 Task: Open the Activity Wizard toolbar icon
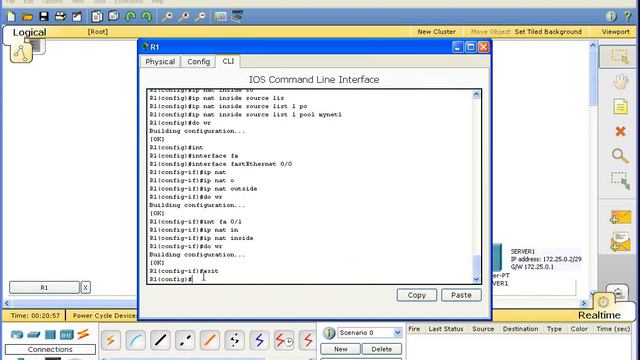point(77,16)
